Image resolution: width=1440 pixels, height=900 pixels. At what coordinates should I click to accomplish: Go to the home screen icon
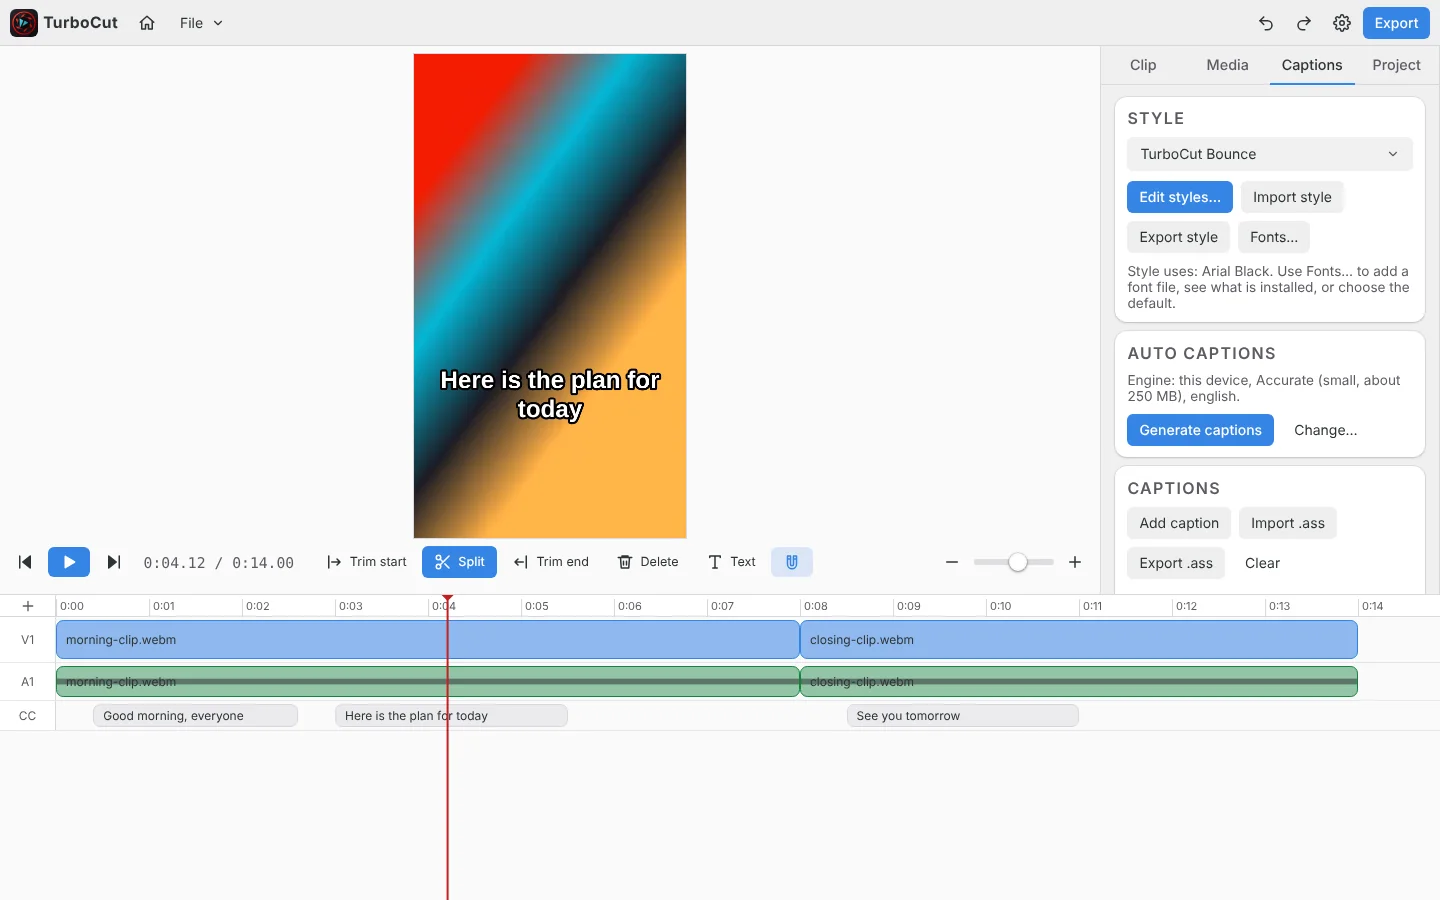point(147,23)
